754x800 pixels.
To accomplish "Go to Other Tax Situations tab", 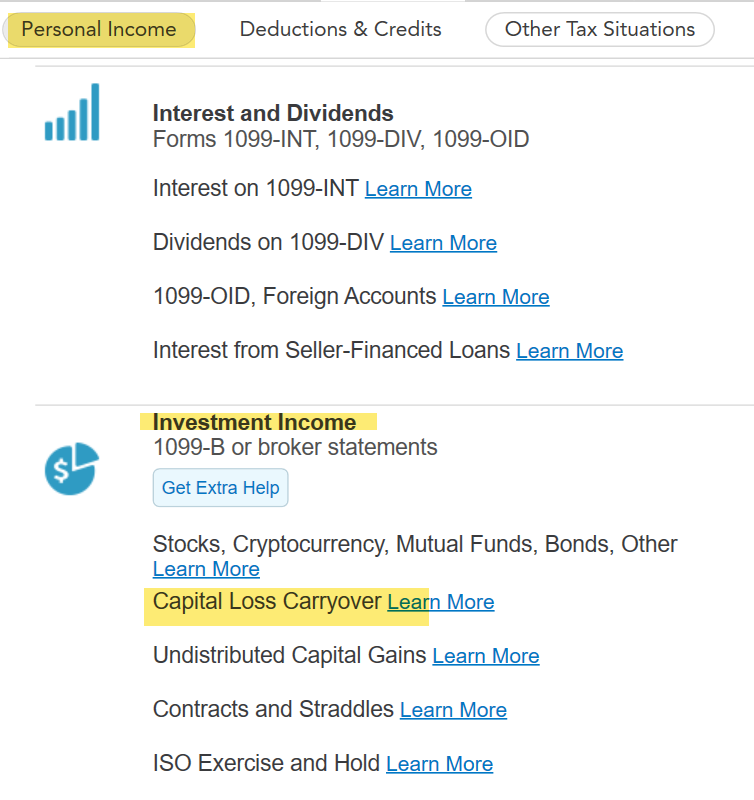I will tap(599, 29).
